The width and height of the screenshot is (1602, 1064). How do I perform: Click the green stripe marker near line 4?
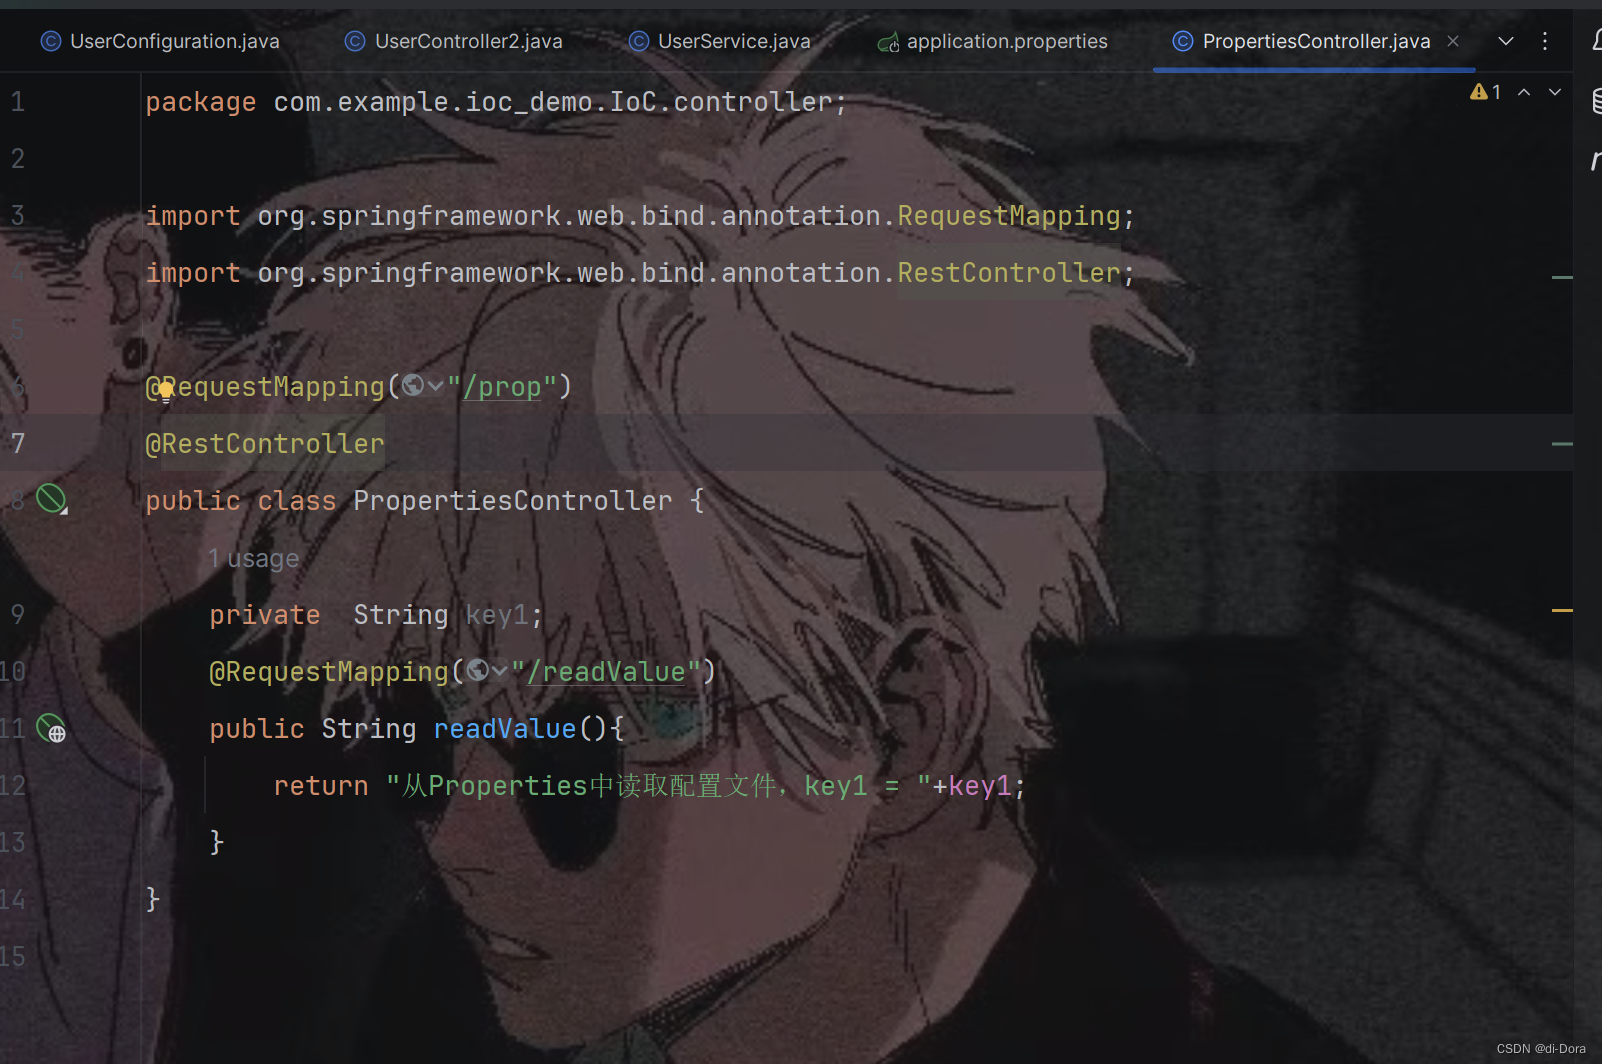(1562, 277)
